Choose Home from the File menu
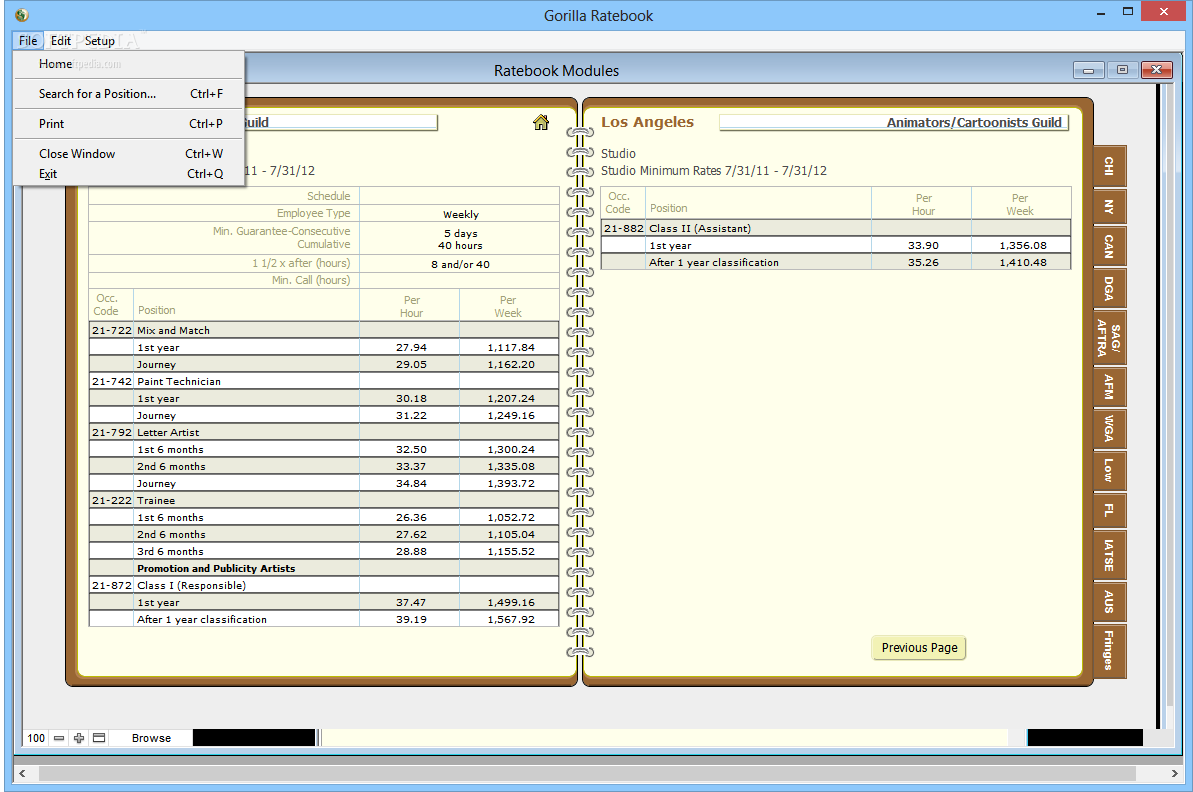This screenshot has width=1193, height=792. click(x=129, y=64)
